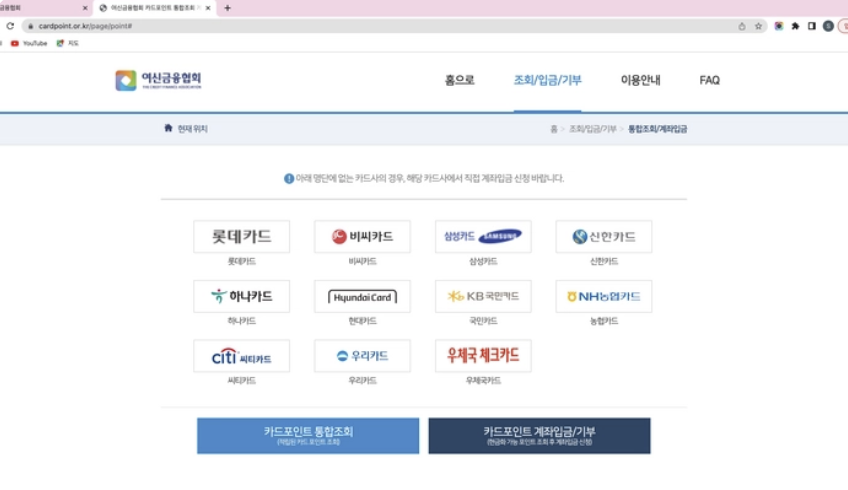This screenshot has height=490, width=848.
Task: Click the 우리카드 caption text
Action: (362, 380)
